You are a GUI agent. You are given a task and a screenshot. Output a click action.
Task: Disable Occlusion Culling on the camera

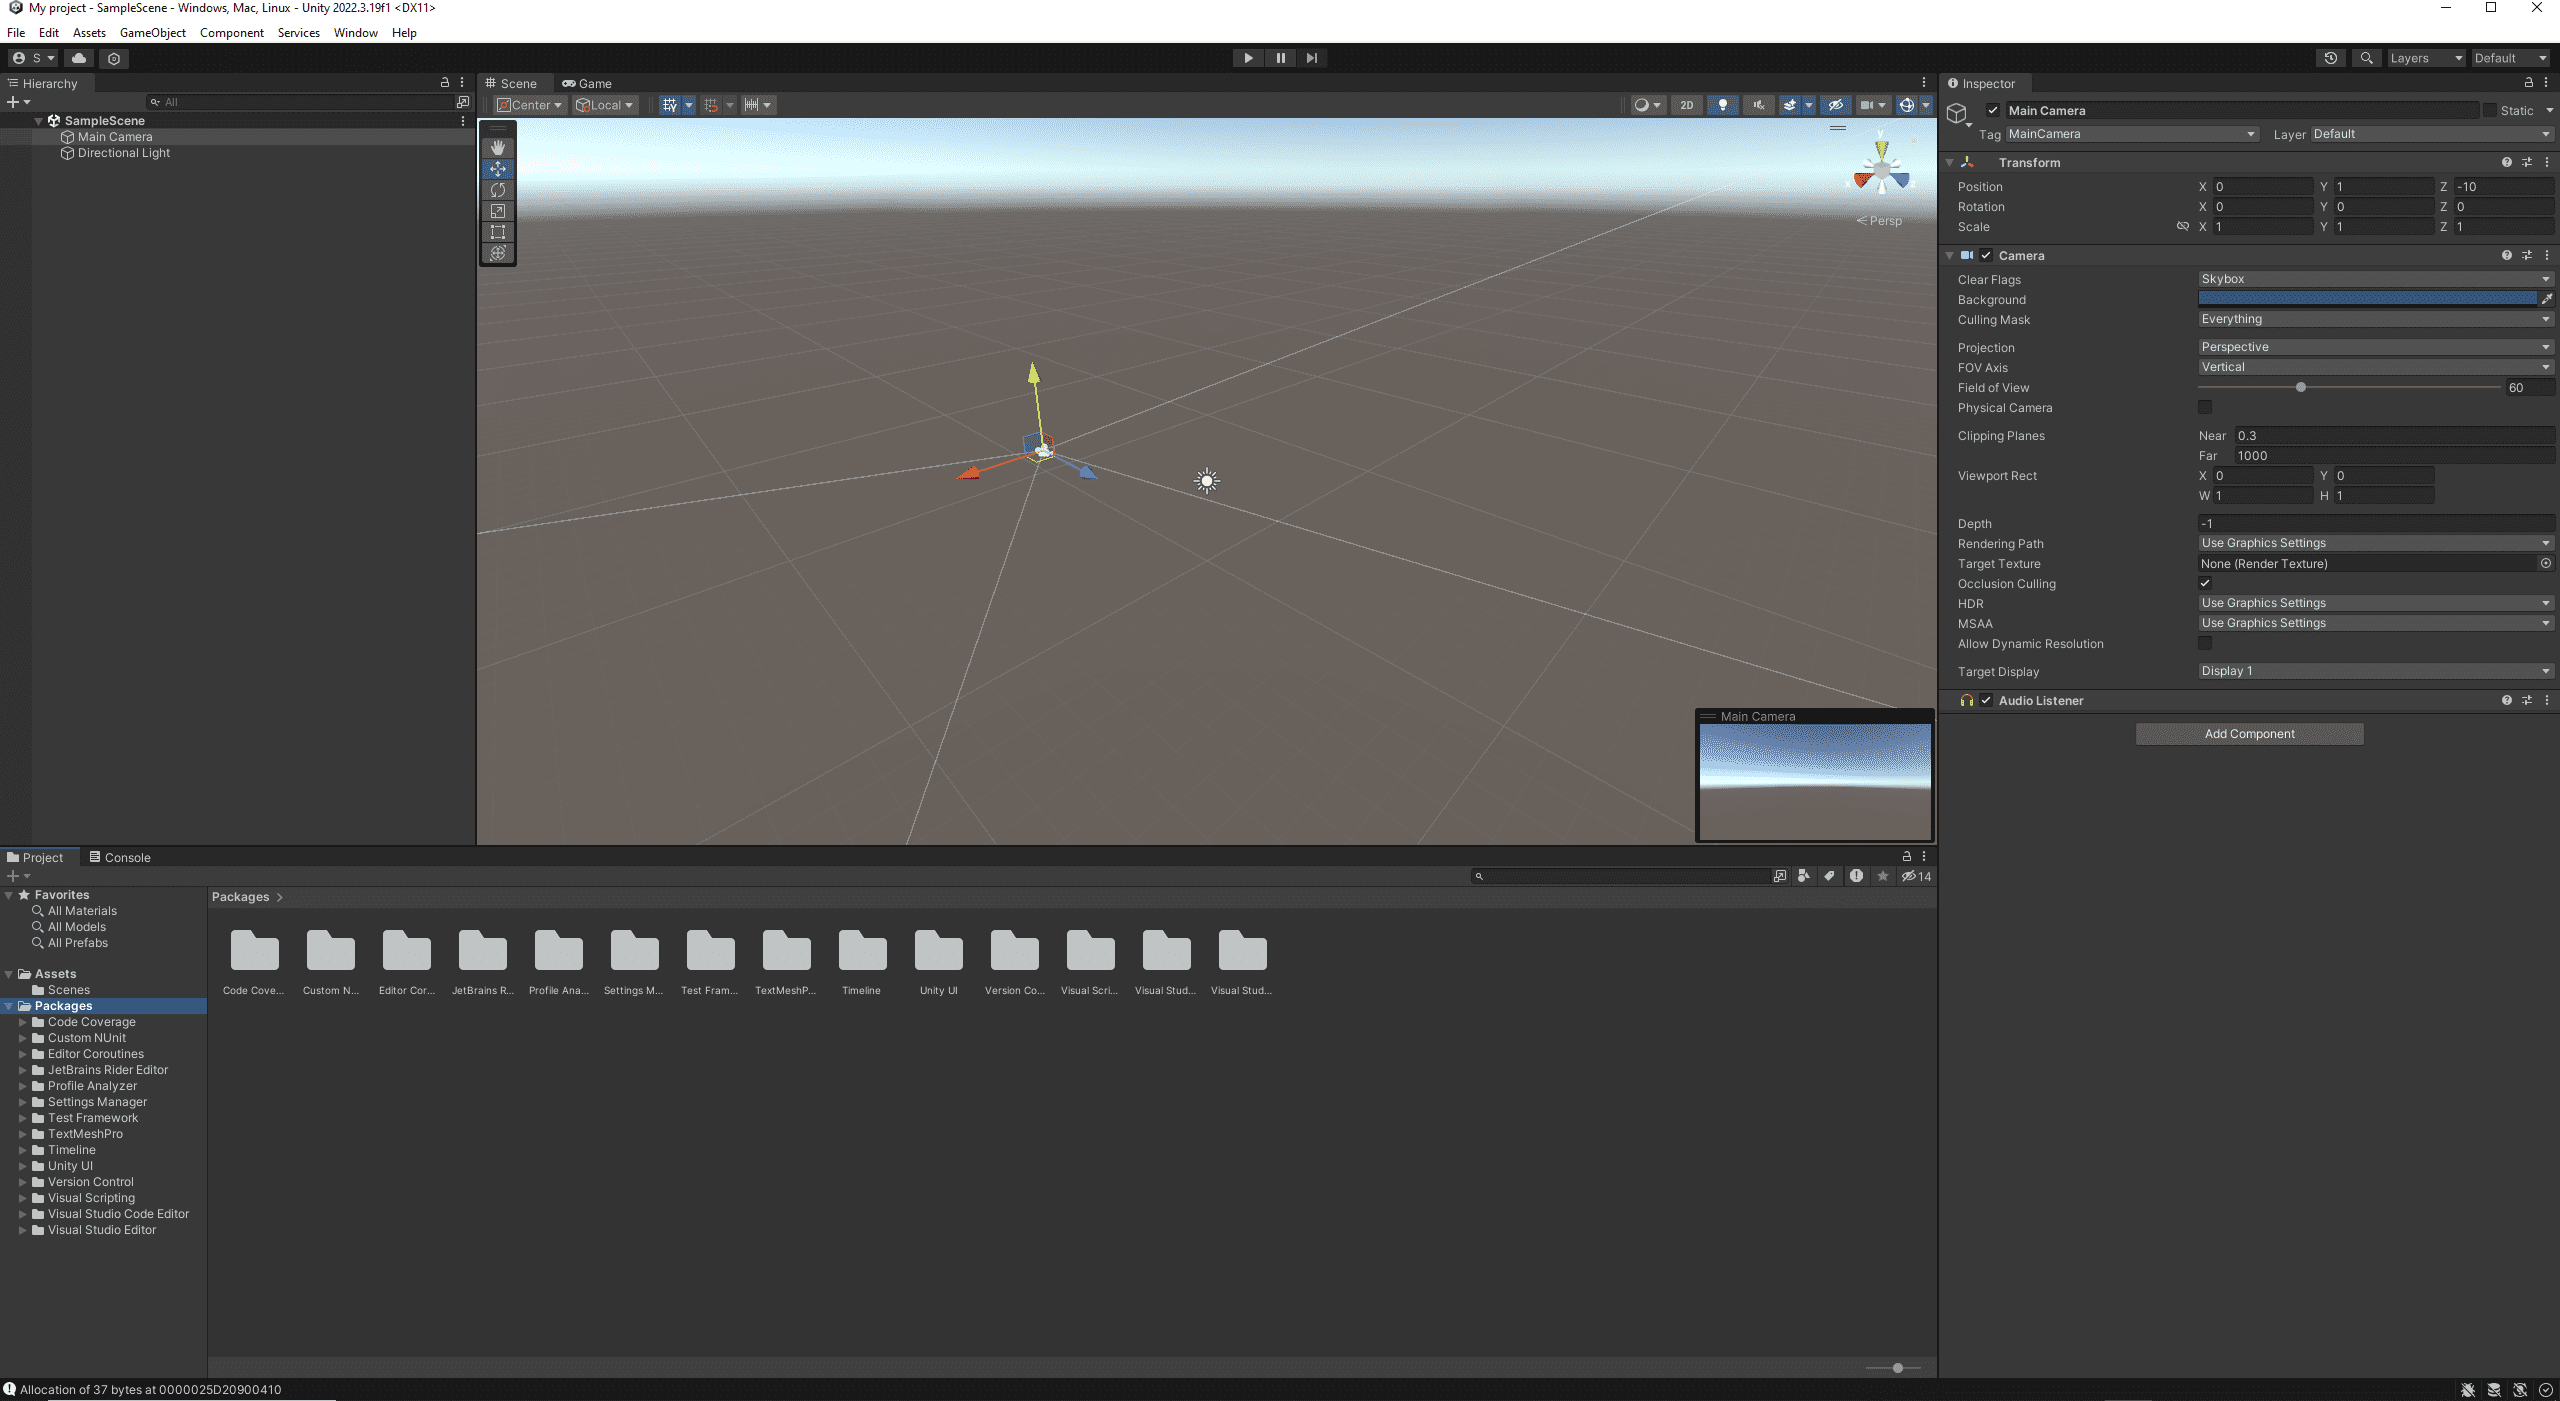(x=2204, y=583)
